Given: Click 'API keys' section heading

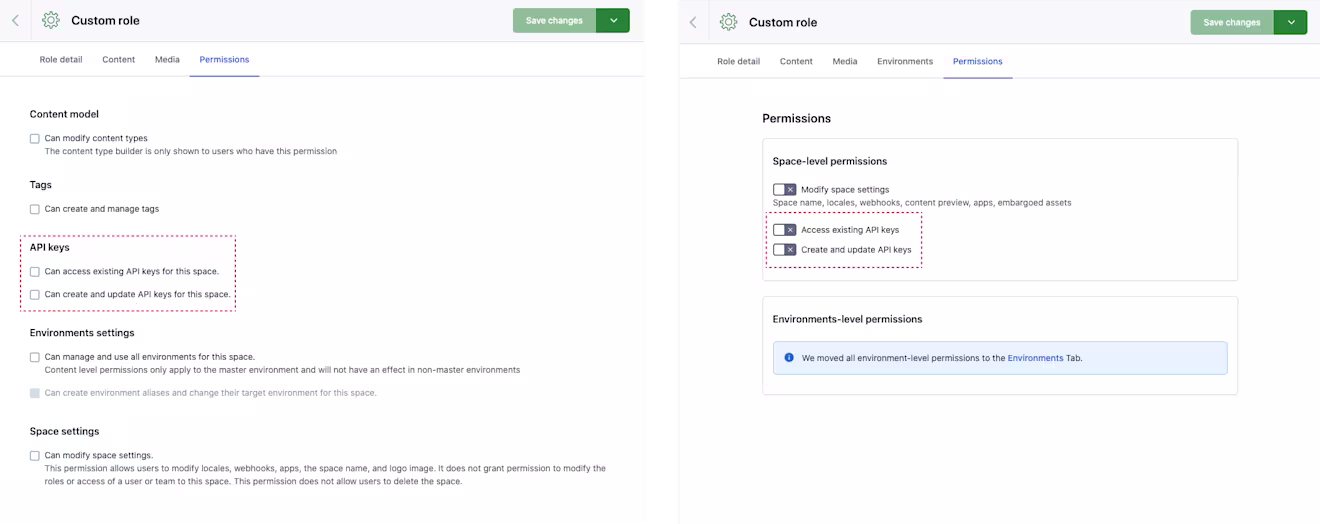Looking at the screenshot, I should point(50,247).
